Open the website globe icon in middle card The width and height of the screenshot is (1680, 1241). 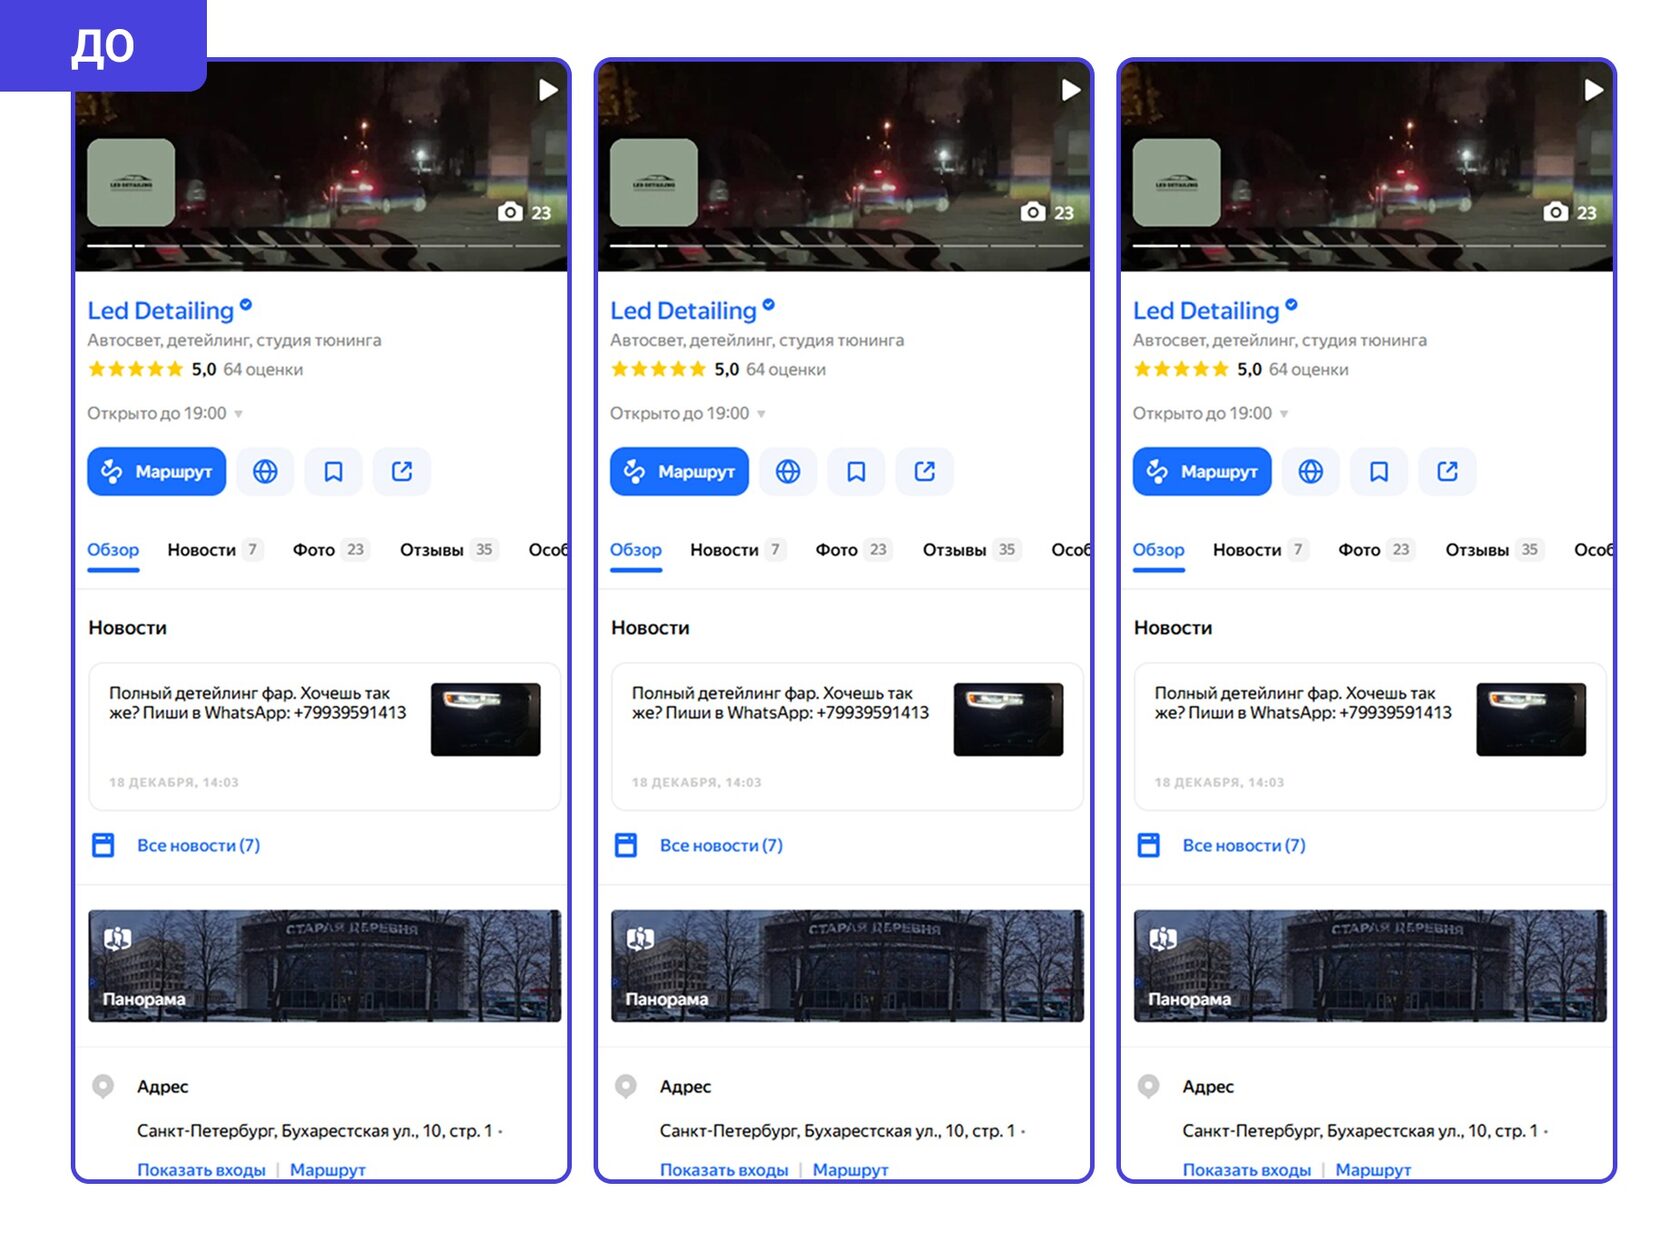click(x=788, y=471)
